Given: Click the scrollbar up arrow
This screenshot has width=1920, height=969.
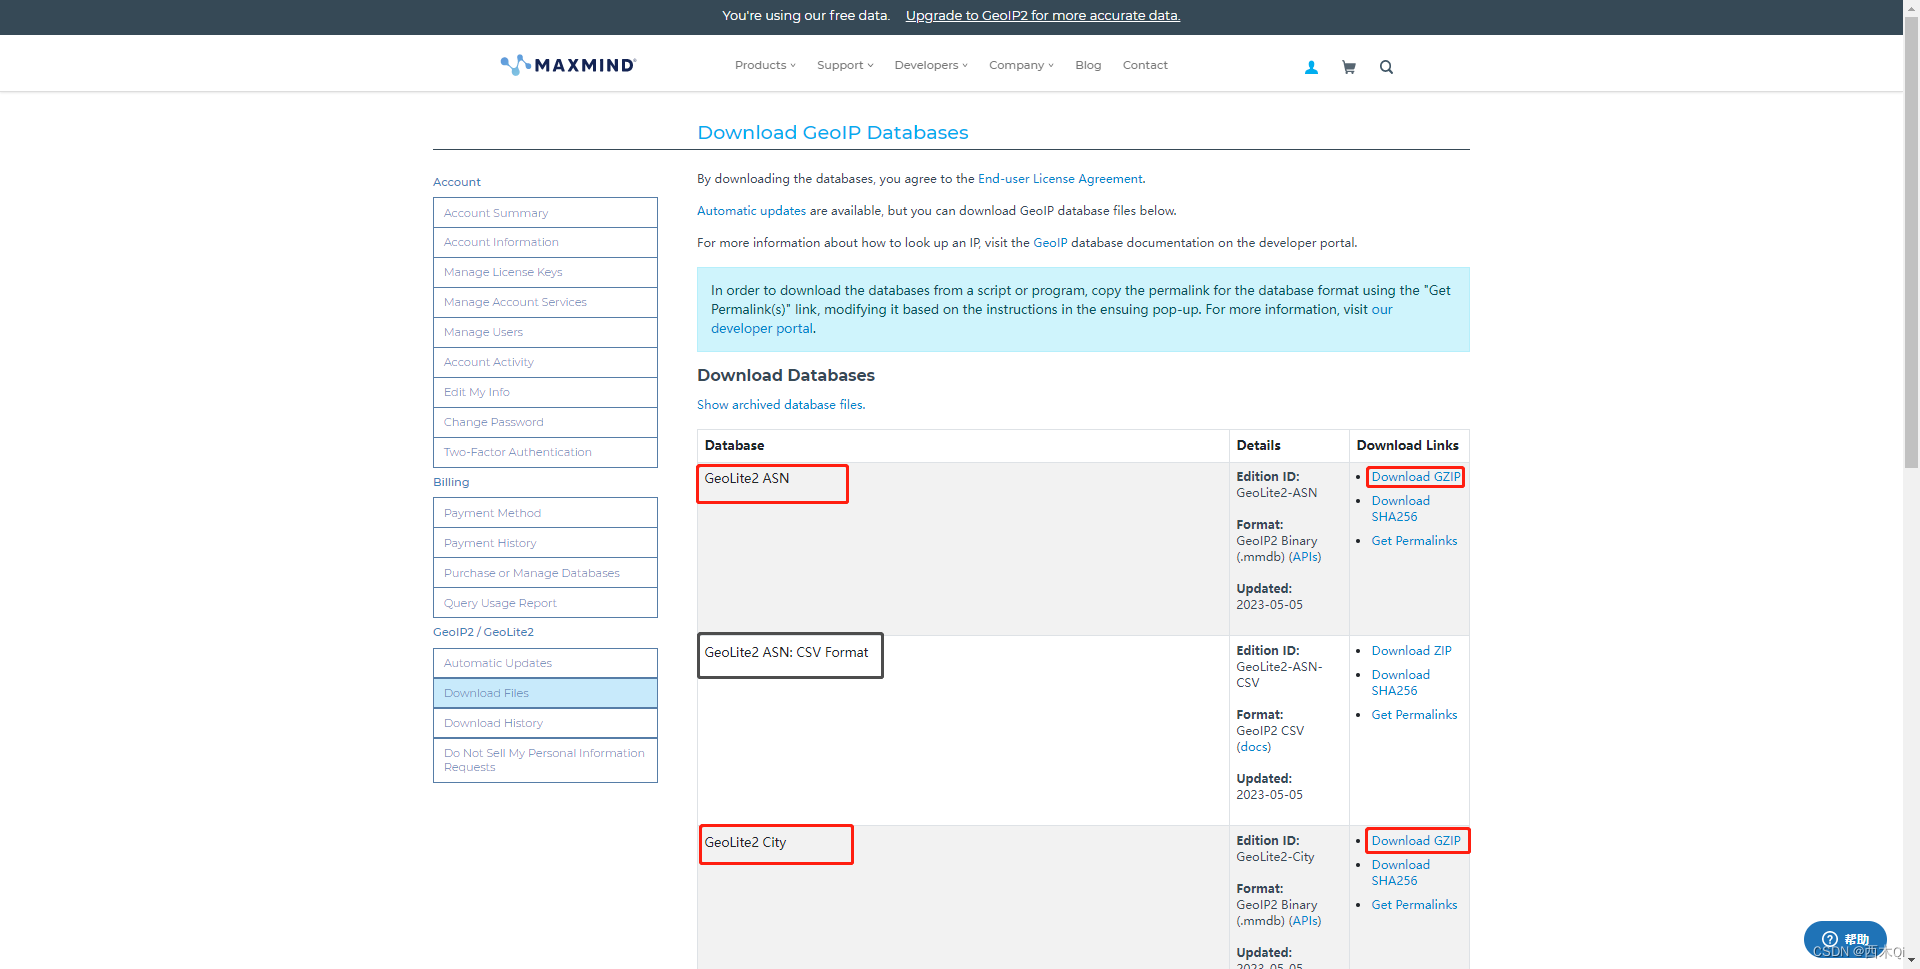Looking at the screenshot, I should click(1911, 7).
